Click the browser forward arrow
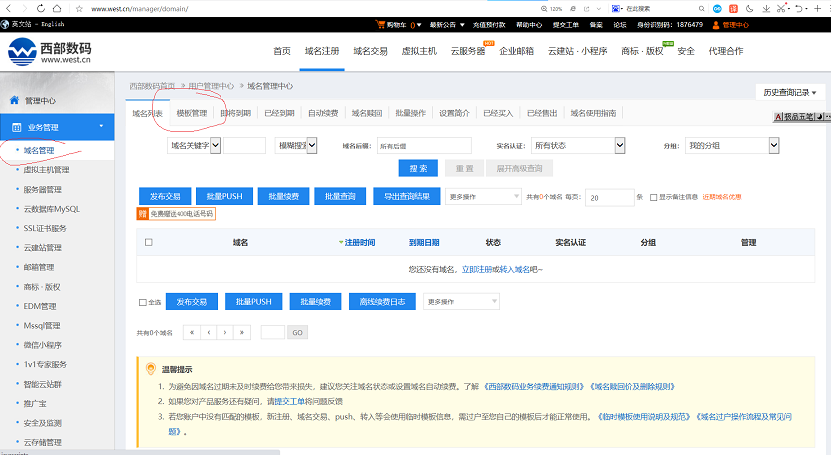This screenshot has height=455, width=831. (x=24, y=8)
